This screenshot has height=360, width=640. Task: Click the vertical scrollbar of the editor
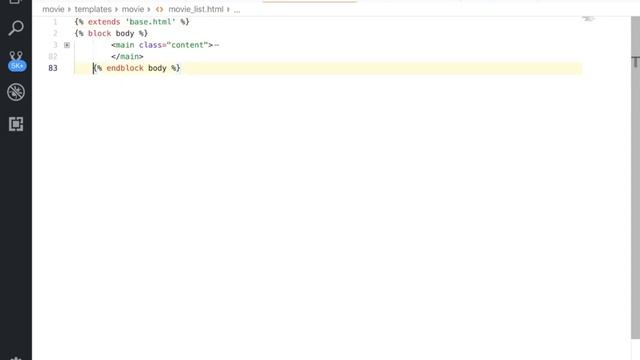pyautogui.click(x=635, y=178)
